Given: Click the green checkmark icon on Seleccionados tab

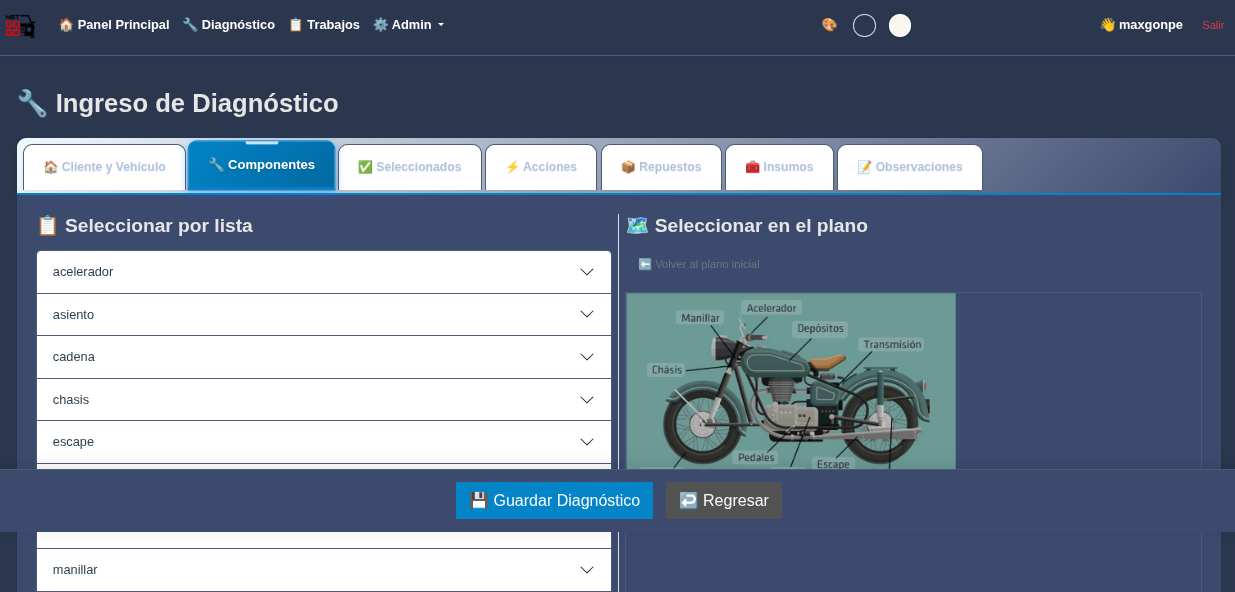Looking at the screenshot, I should click(x=365, y=166).
